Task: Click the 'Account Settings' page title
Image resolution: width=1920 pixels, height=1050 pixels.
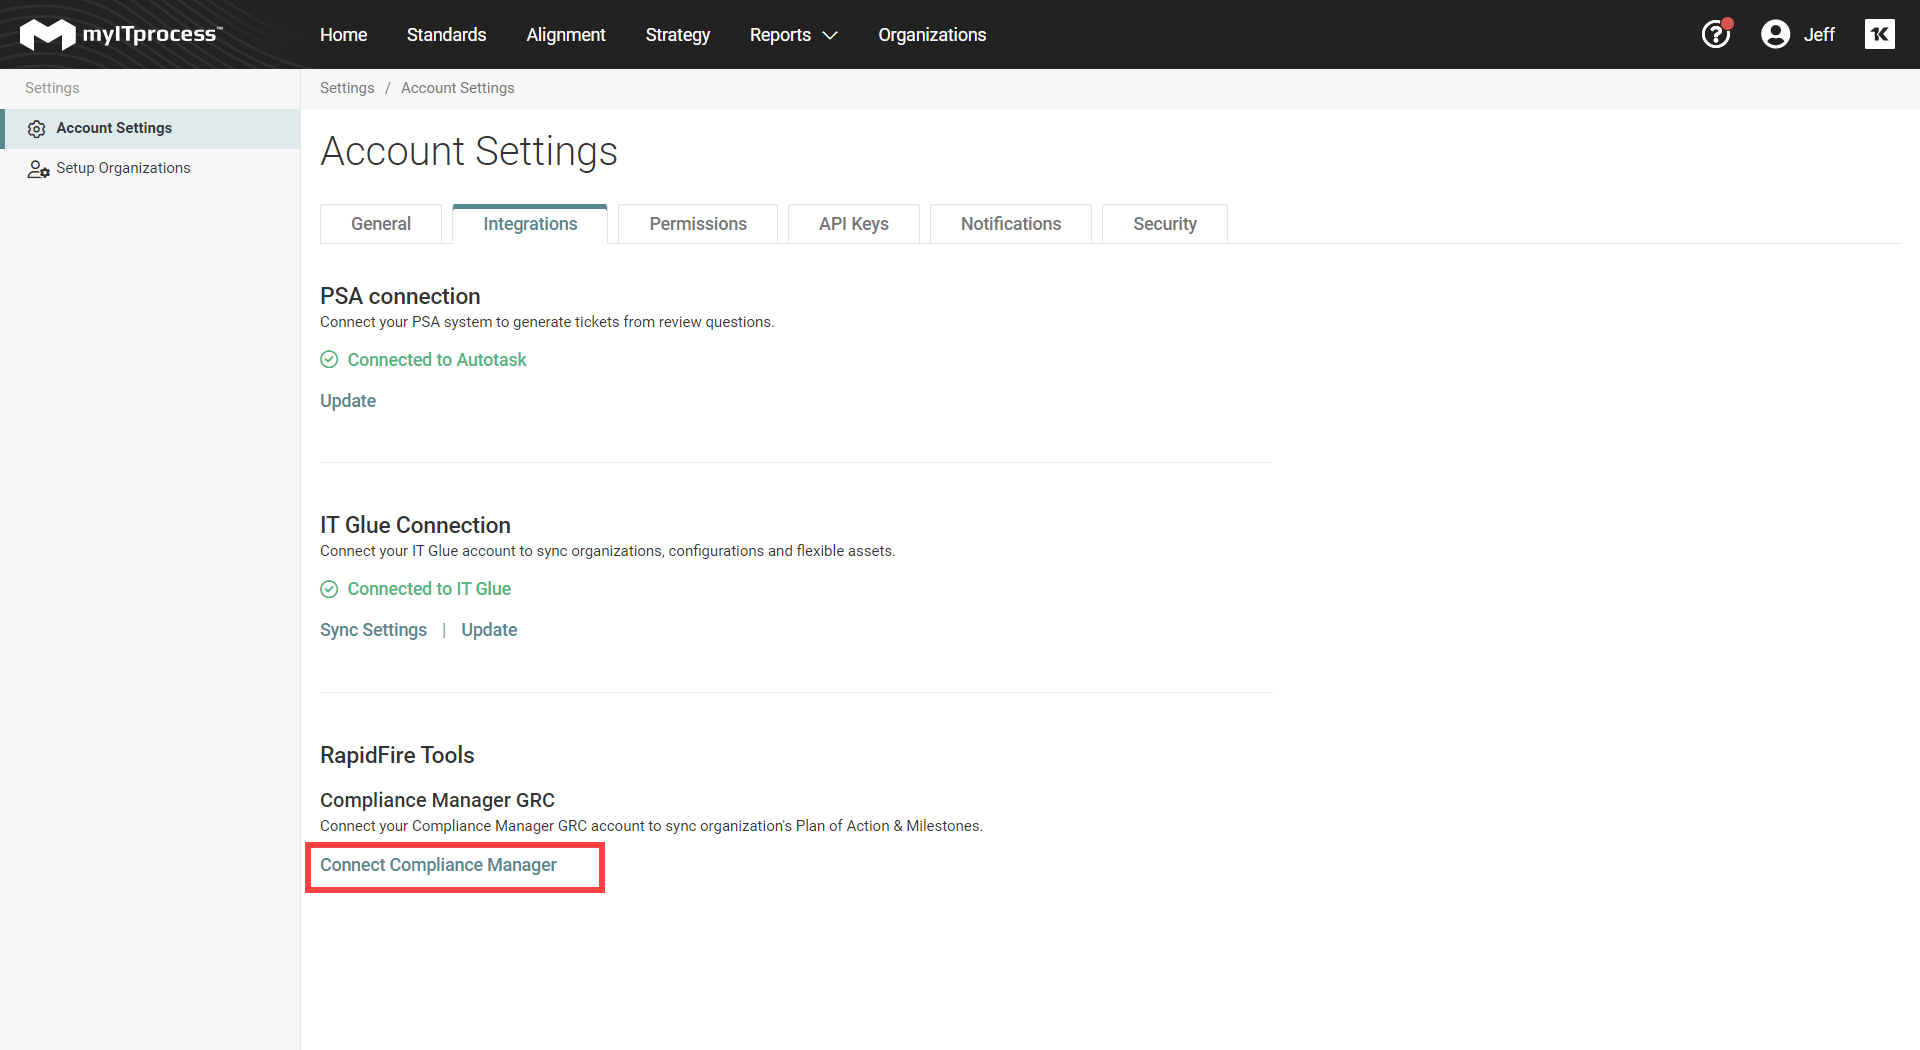Action: [x=469, y=151]
